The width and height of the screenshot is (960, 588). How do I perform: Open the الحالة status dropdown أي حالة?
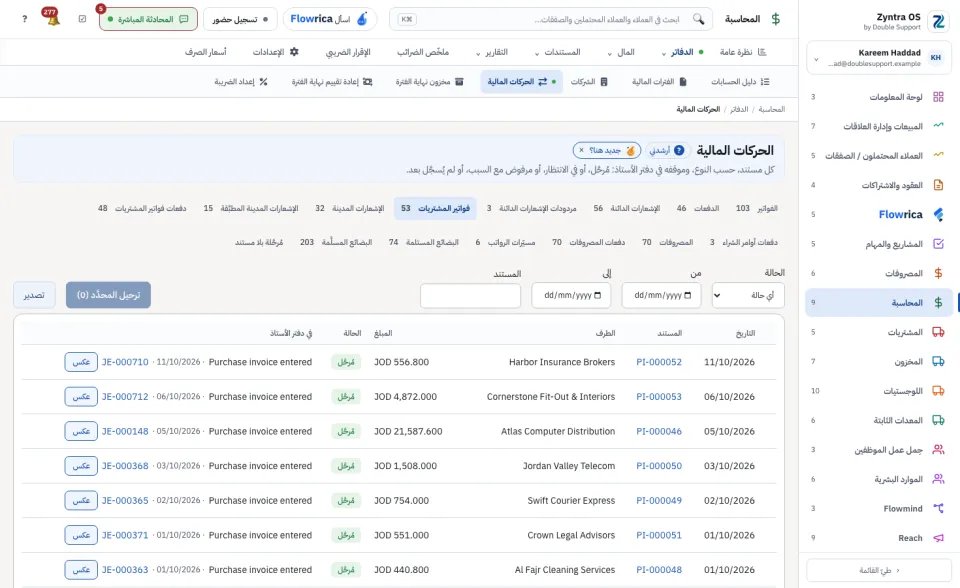748,295
